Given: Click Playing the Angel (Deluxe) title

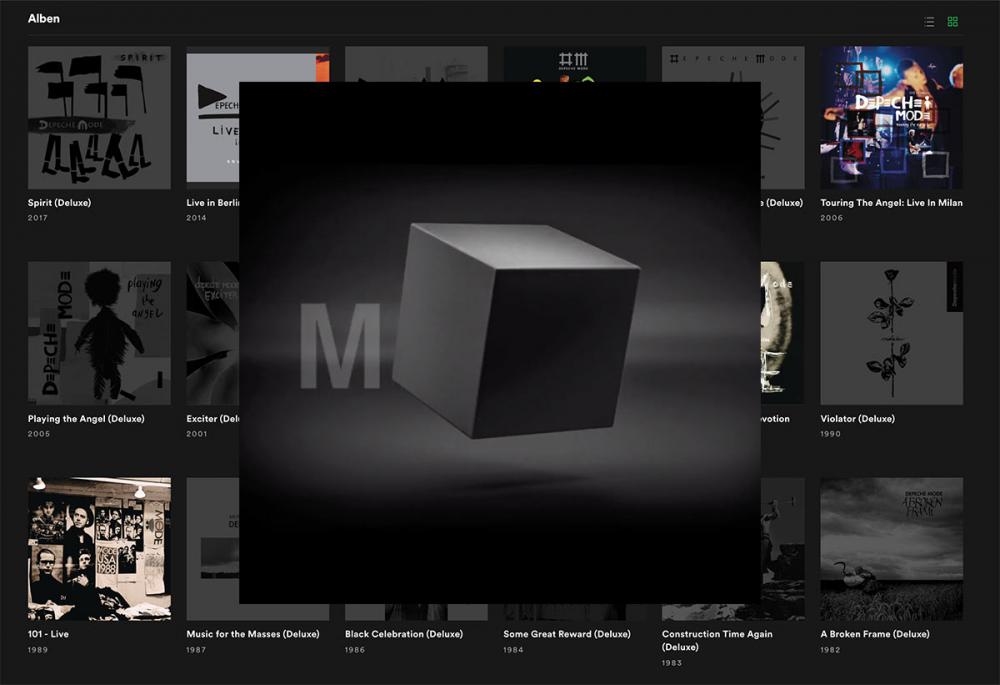Looking at the screenshot, I should [x=86, y=419].
